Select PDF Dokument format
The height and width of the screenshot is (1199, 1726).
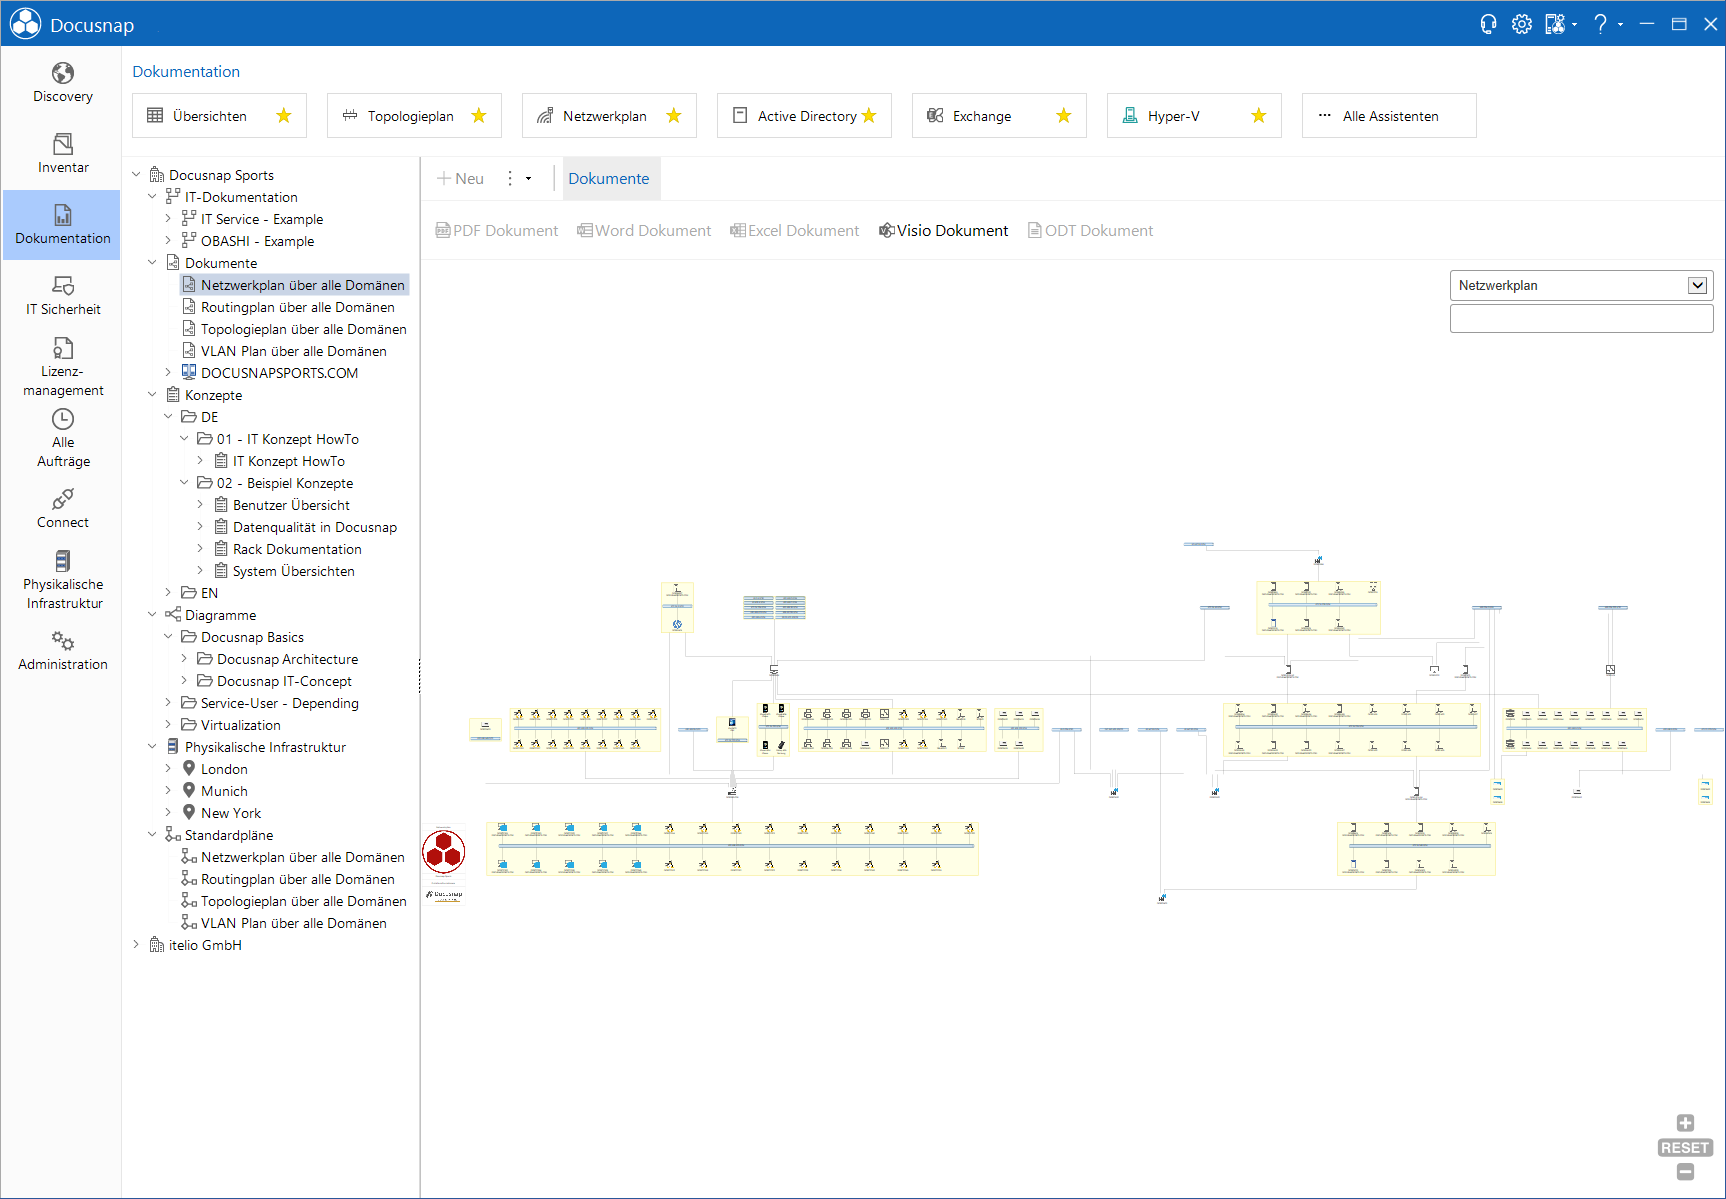coord(497,231)
